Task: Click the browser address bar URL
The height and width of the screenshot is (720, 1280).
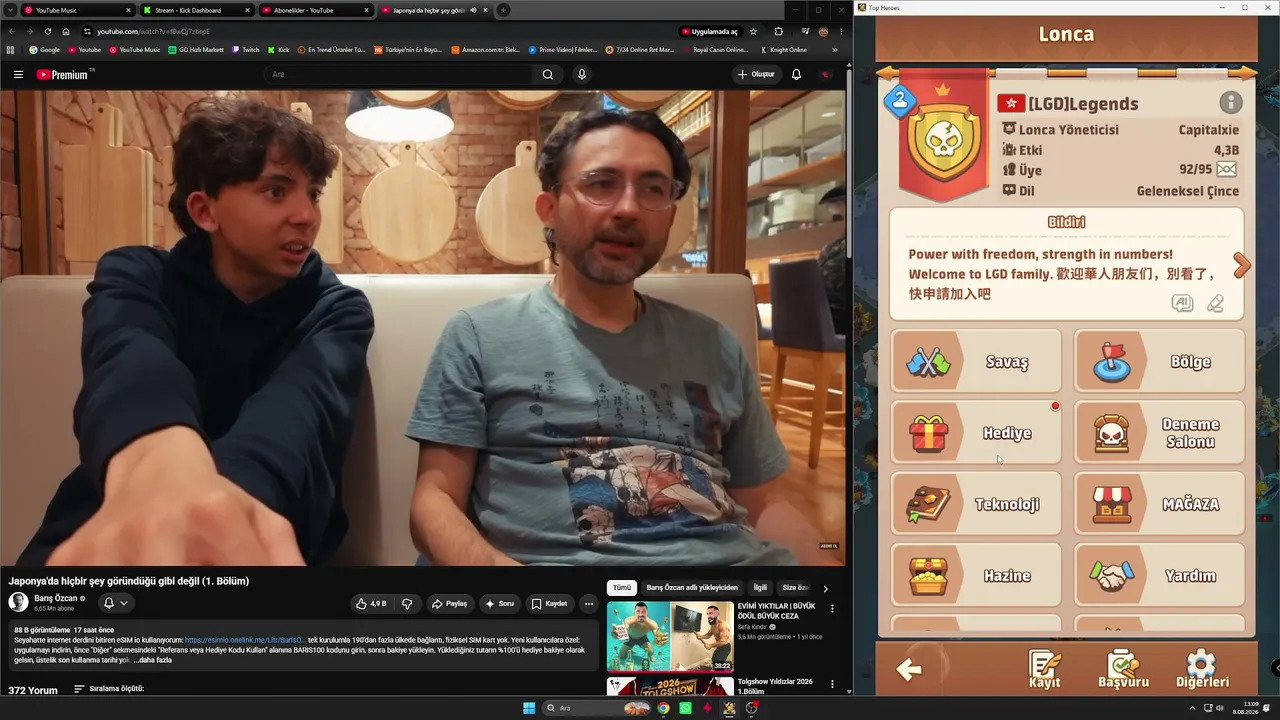Action: [153, 31]
